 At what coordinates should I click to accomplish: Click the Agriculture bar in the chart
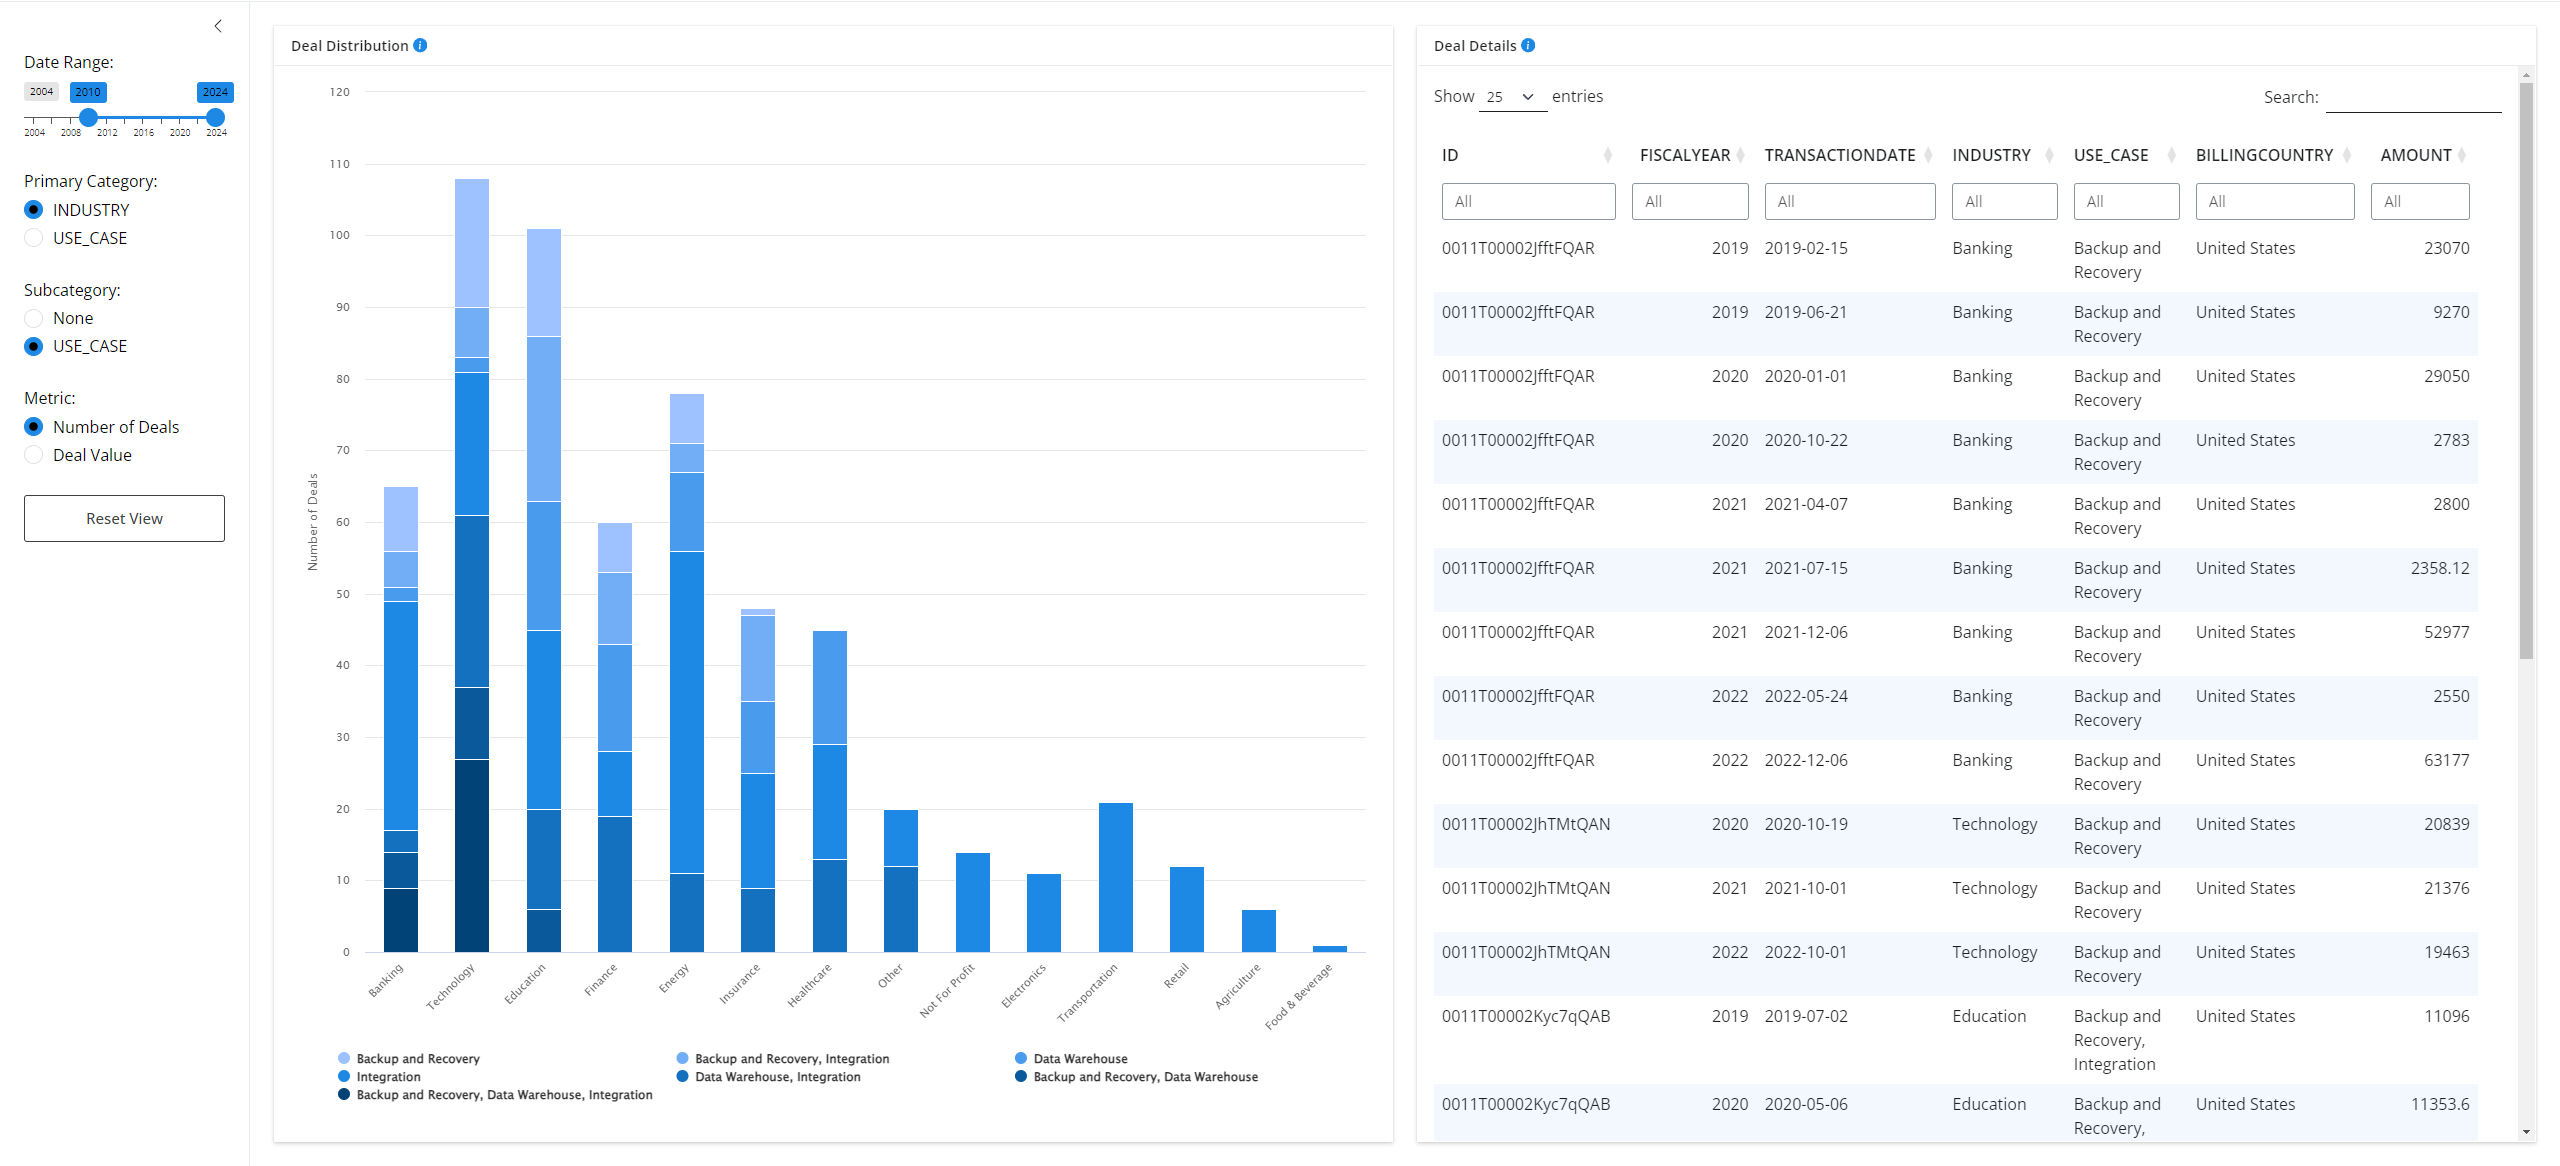(x=1259, y=931)
